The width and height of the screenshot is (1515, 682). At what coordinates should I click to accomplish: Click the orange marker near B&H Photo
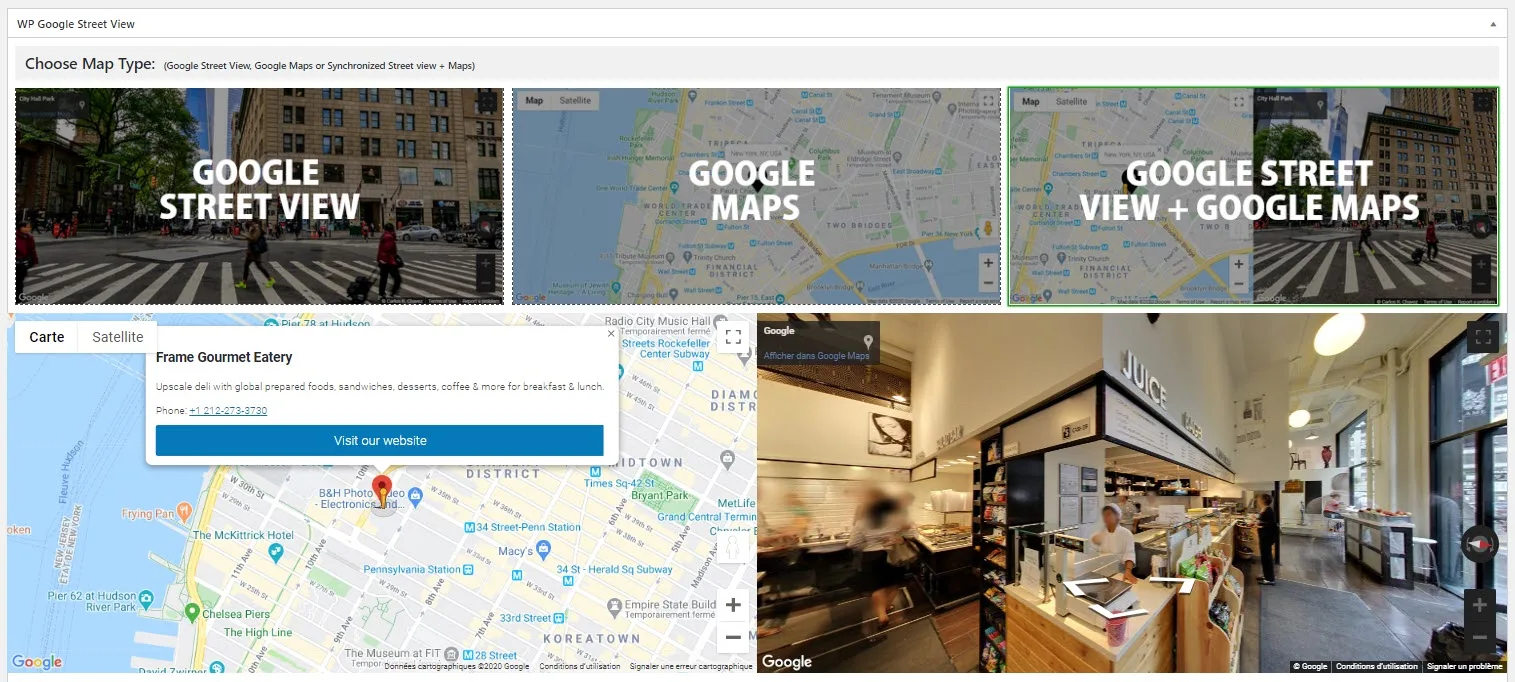(x=381, y=492)
